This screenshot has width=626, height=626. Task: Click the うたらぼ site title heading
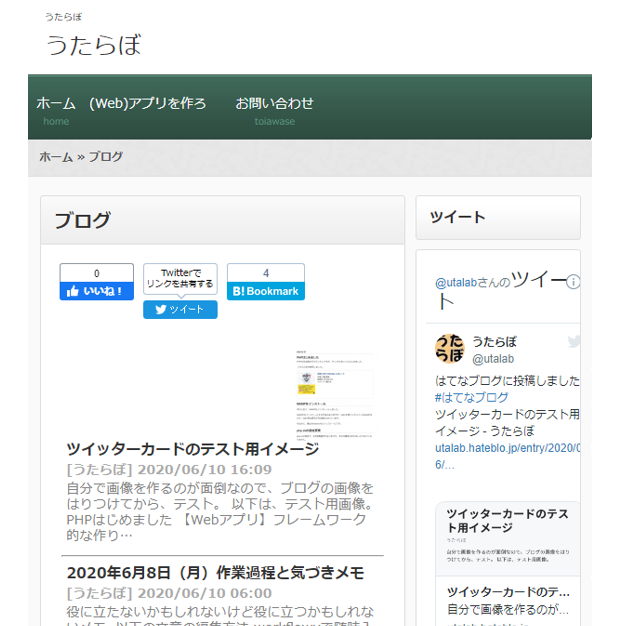[94, 45]
